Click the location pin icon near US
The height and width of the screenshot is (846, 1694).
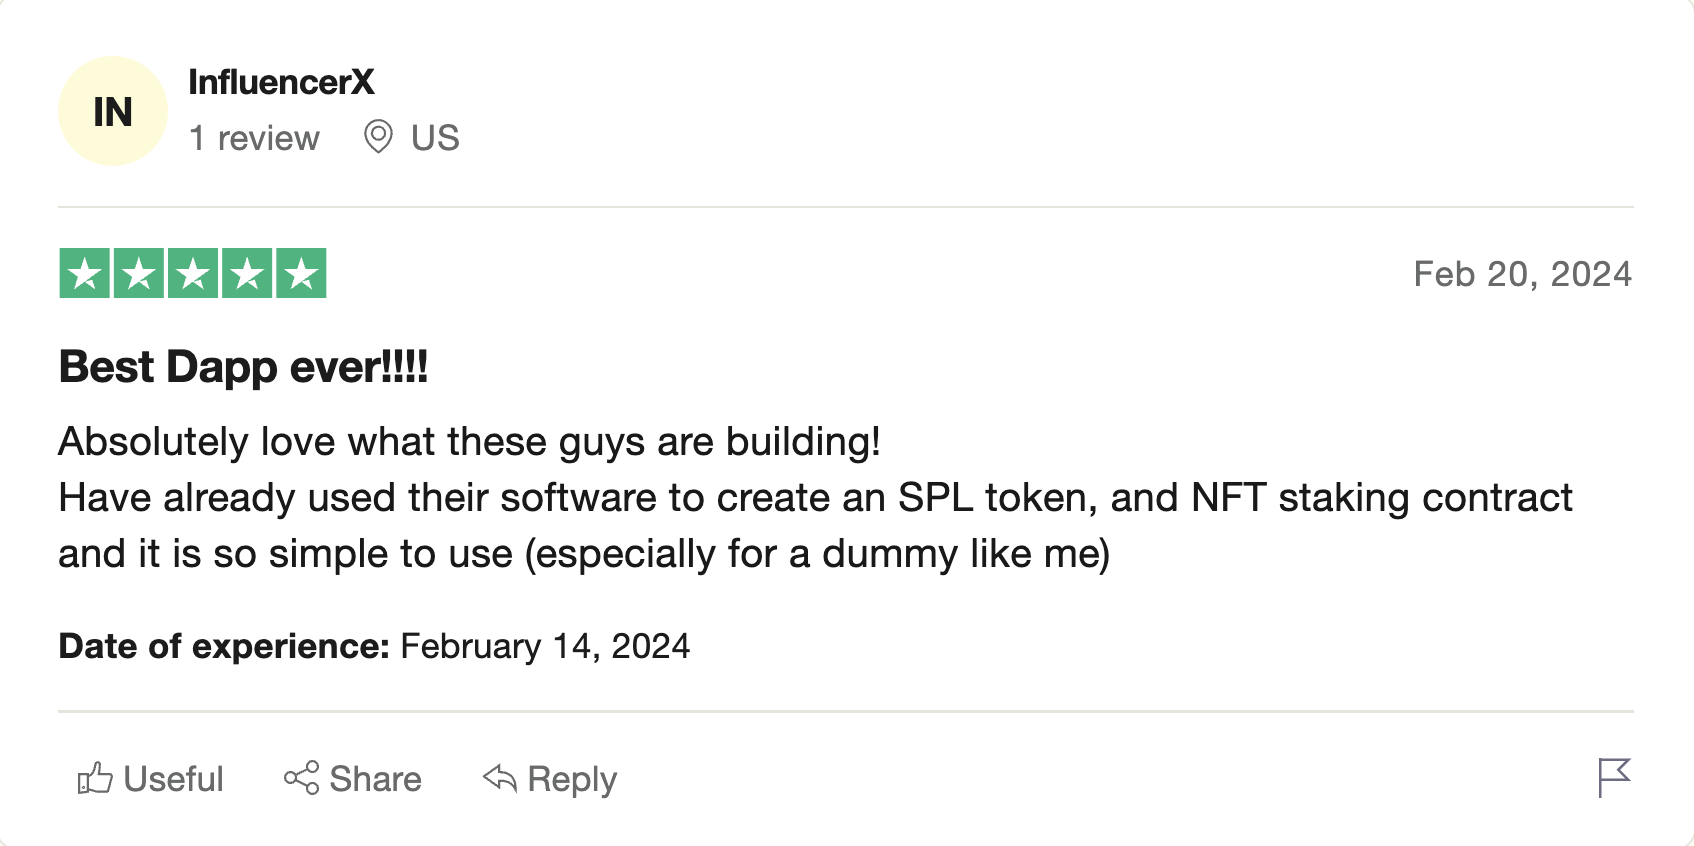[378, 137]
